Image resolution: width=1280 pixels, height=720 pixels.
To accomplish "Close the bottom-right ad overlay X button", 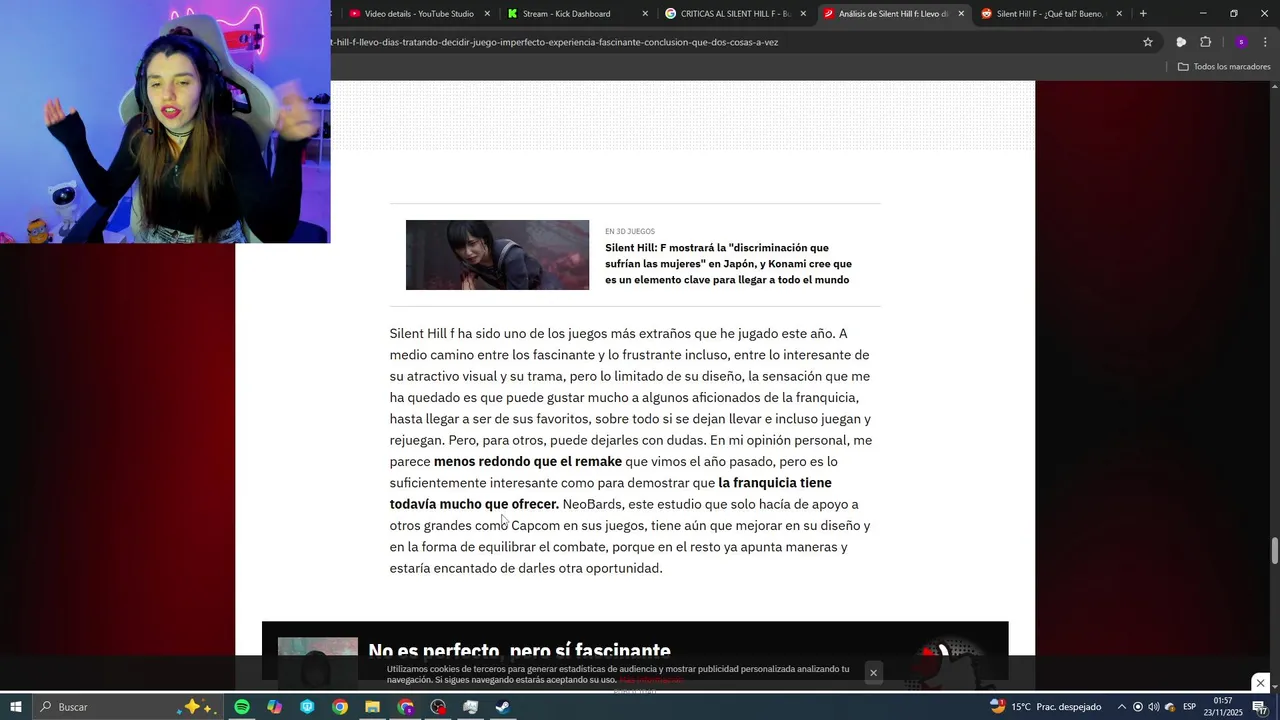I will click(x=1260, y=683).
